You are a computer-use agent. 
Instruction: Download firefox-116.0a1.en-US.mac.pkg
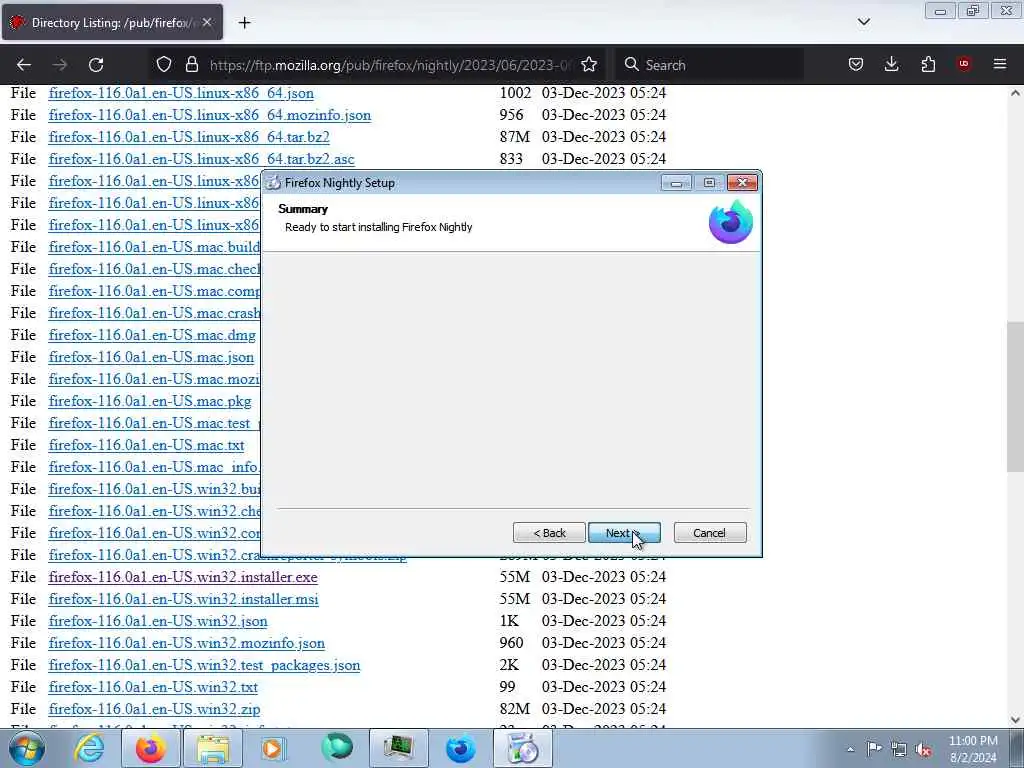tap(150, 401)
